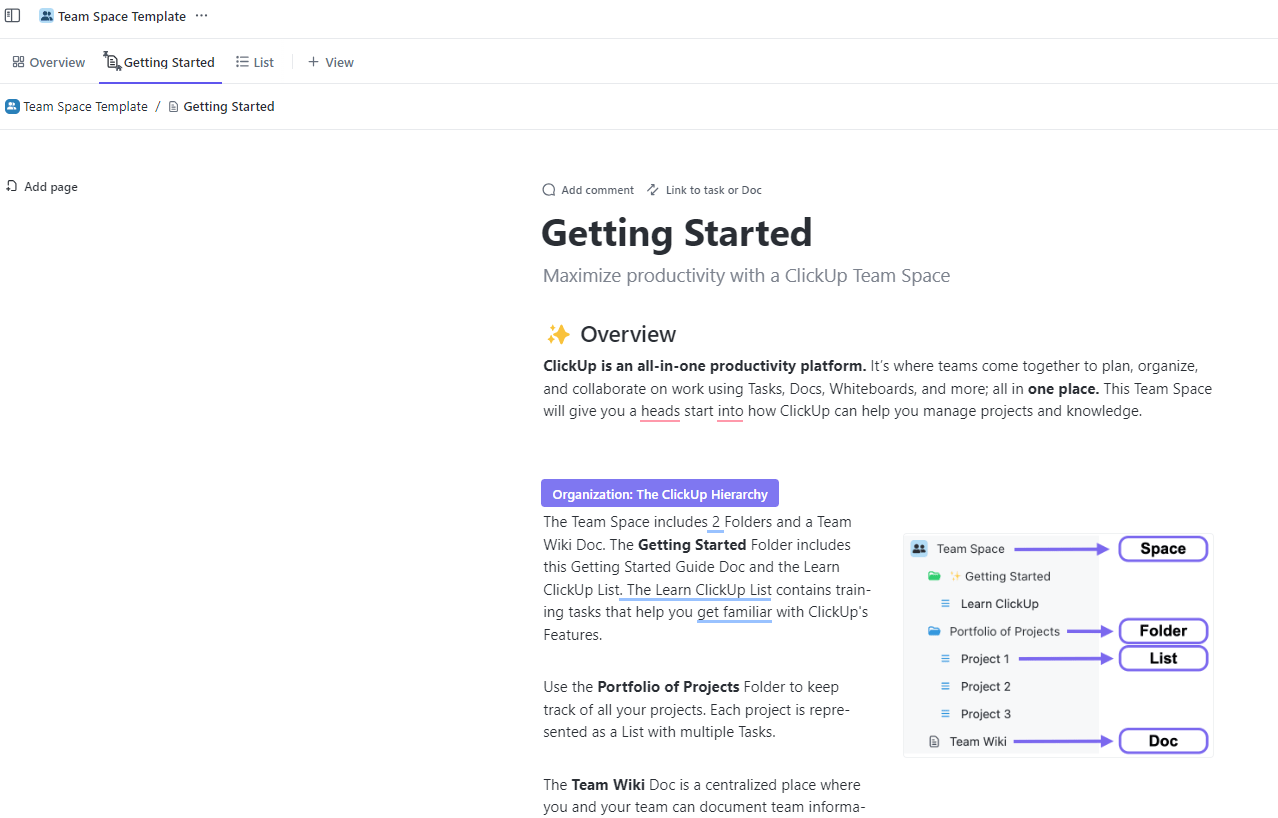Click the Add comment button
This screenshot has width=1278, height=818.
click(x=588, y=190)
